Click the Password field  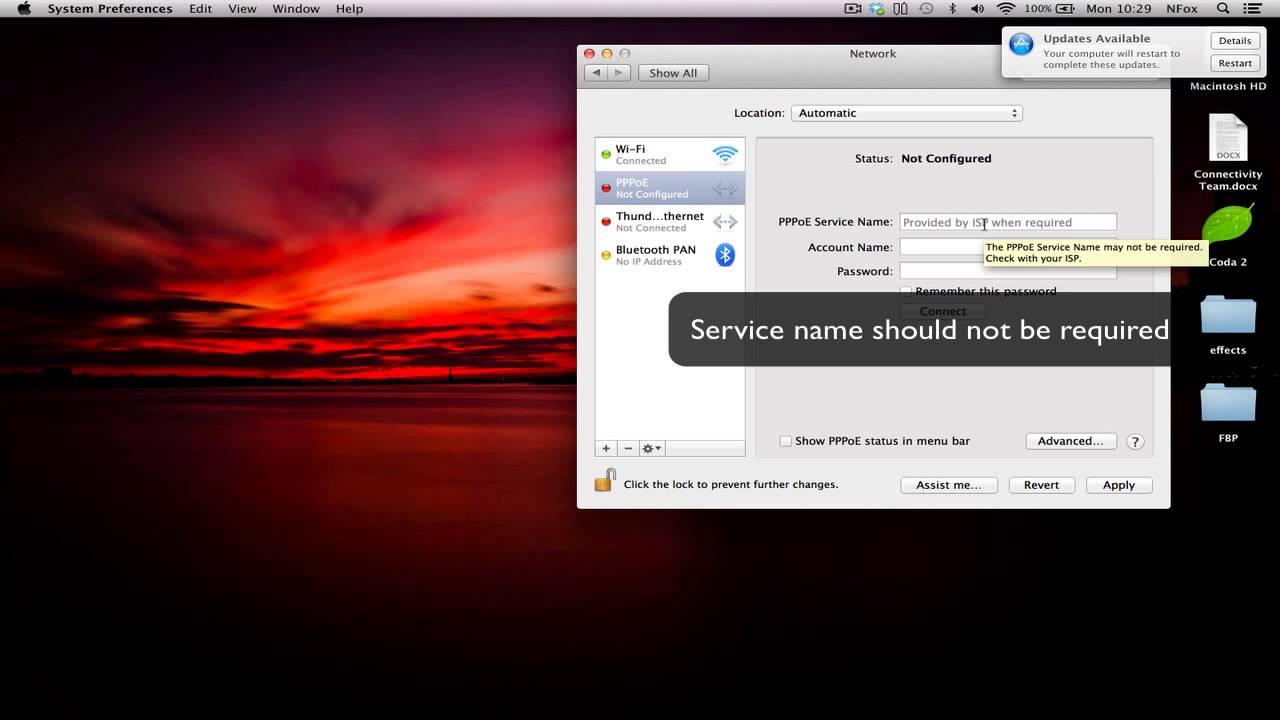(x=1008, y=271)
